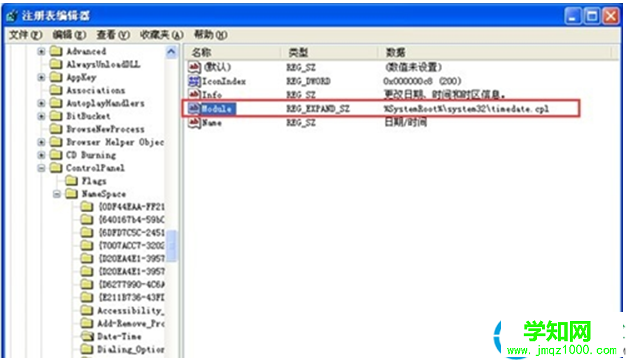
Task: Click the REG_DWORD type cell
Action: 308,81
